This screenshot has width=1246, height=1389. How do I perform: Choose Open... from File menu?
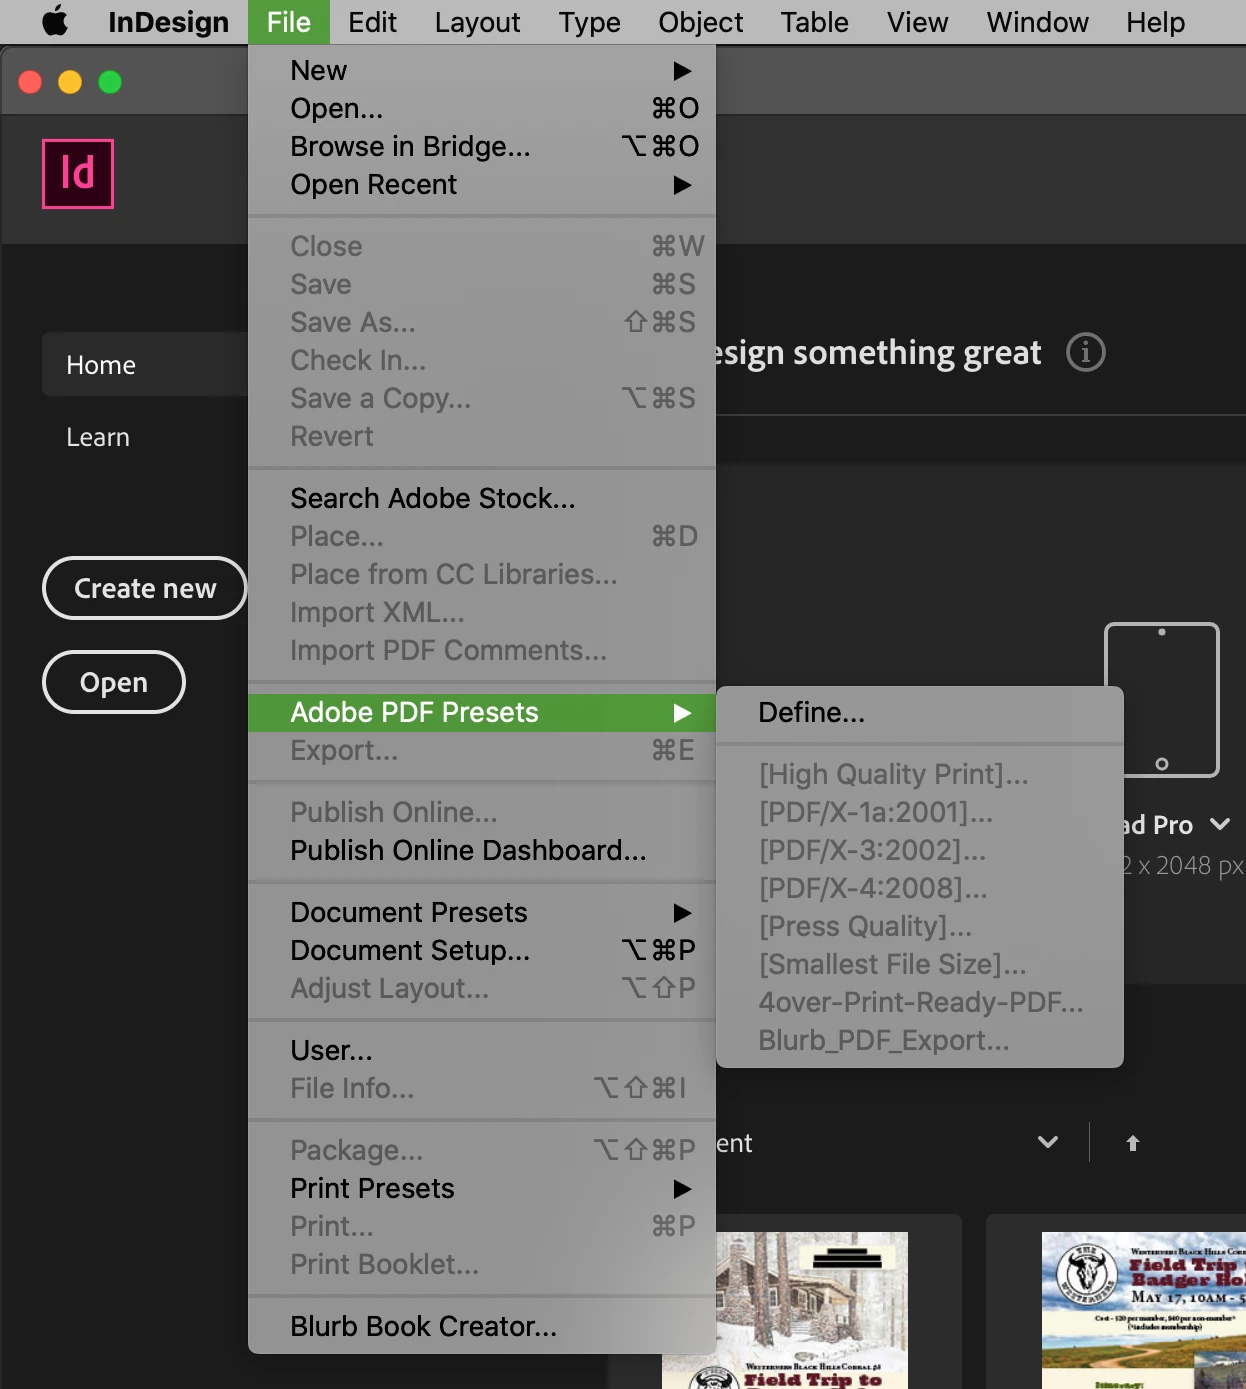(482, 108)
